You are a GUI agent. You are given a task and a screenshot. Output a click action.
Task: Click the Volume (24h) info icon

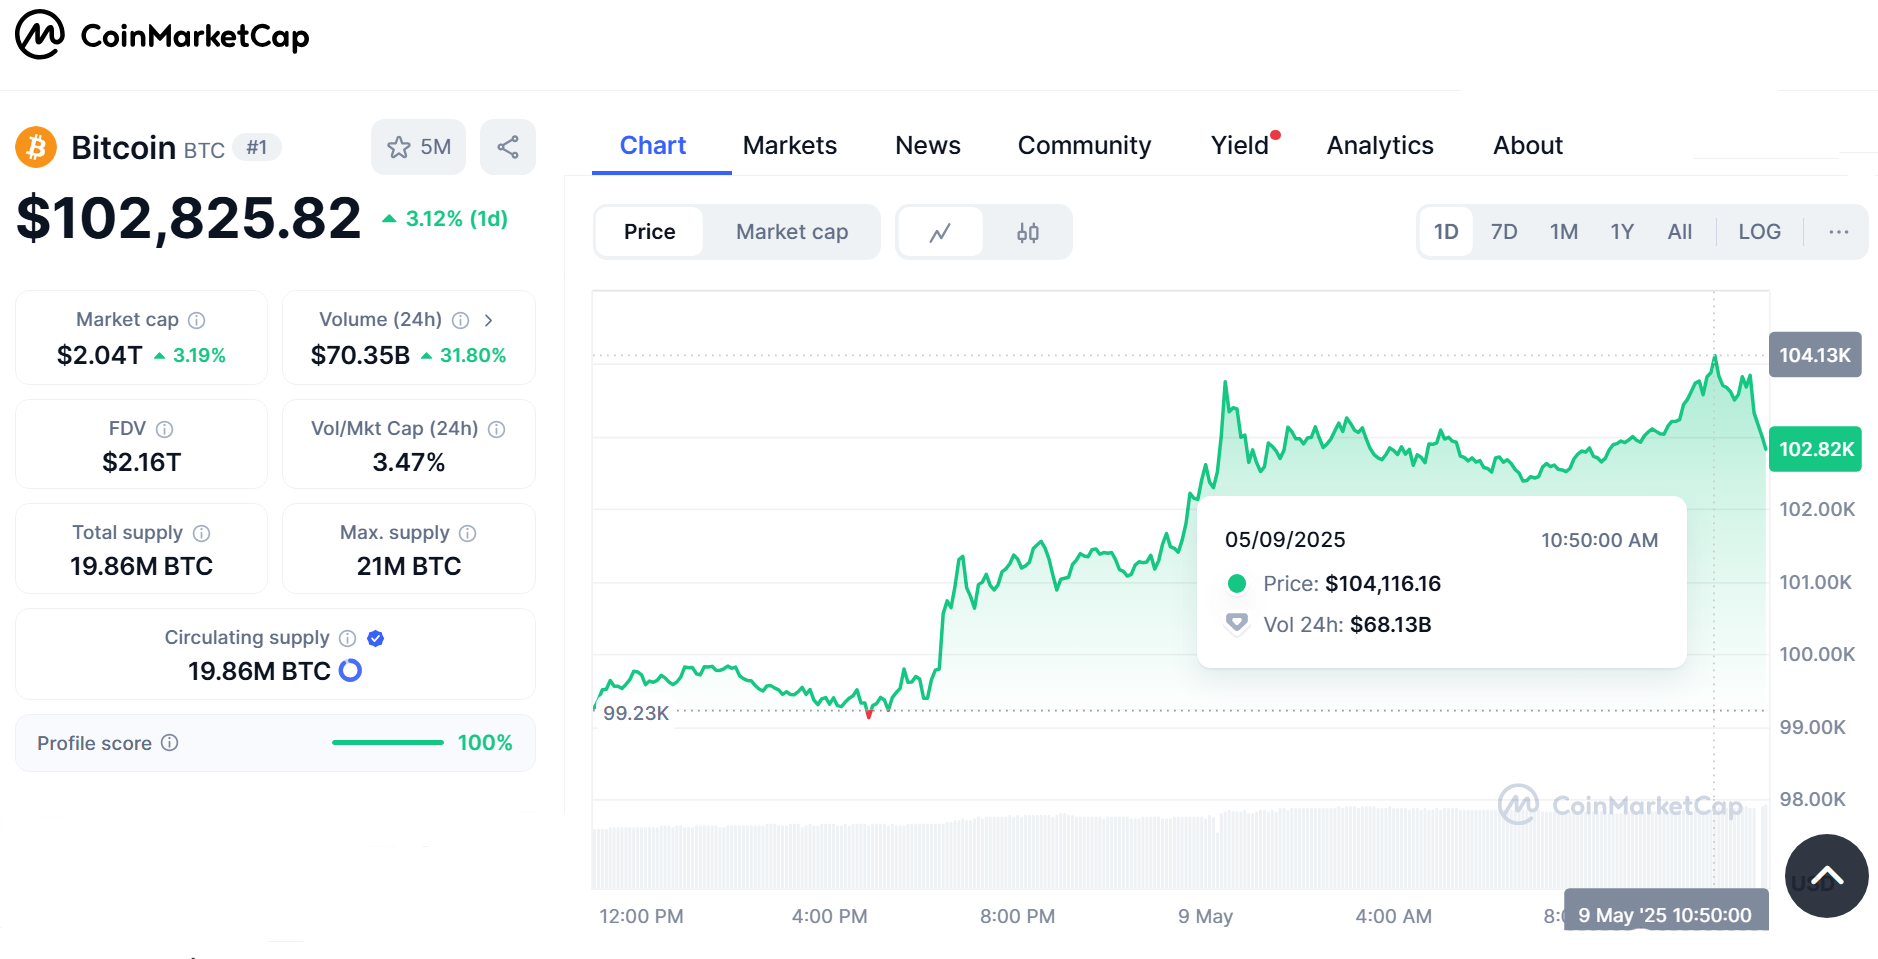[x=460, y=320]
